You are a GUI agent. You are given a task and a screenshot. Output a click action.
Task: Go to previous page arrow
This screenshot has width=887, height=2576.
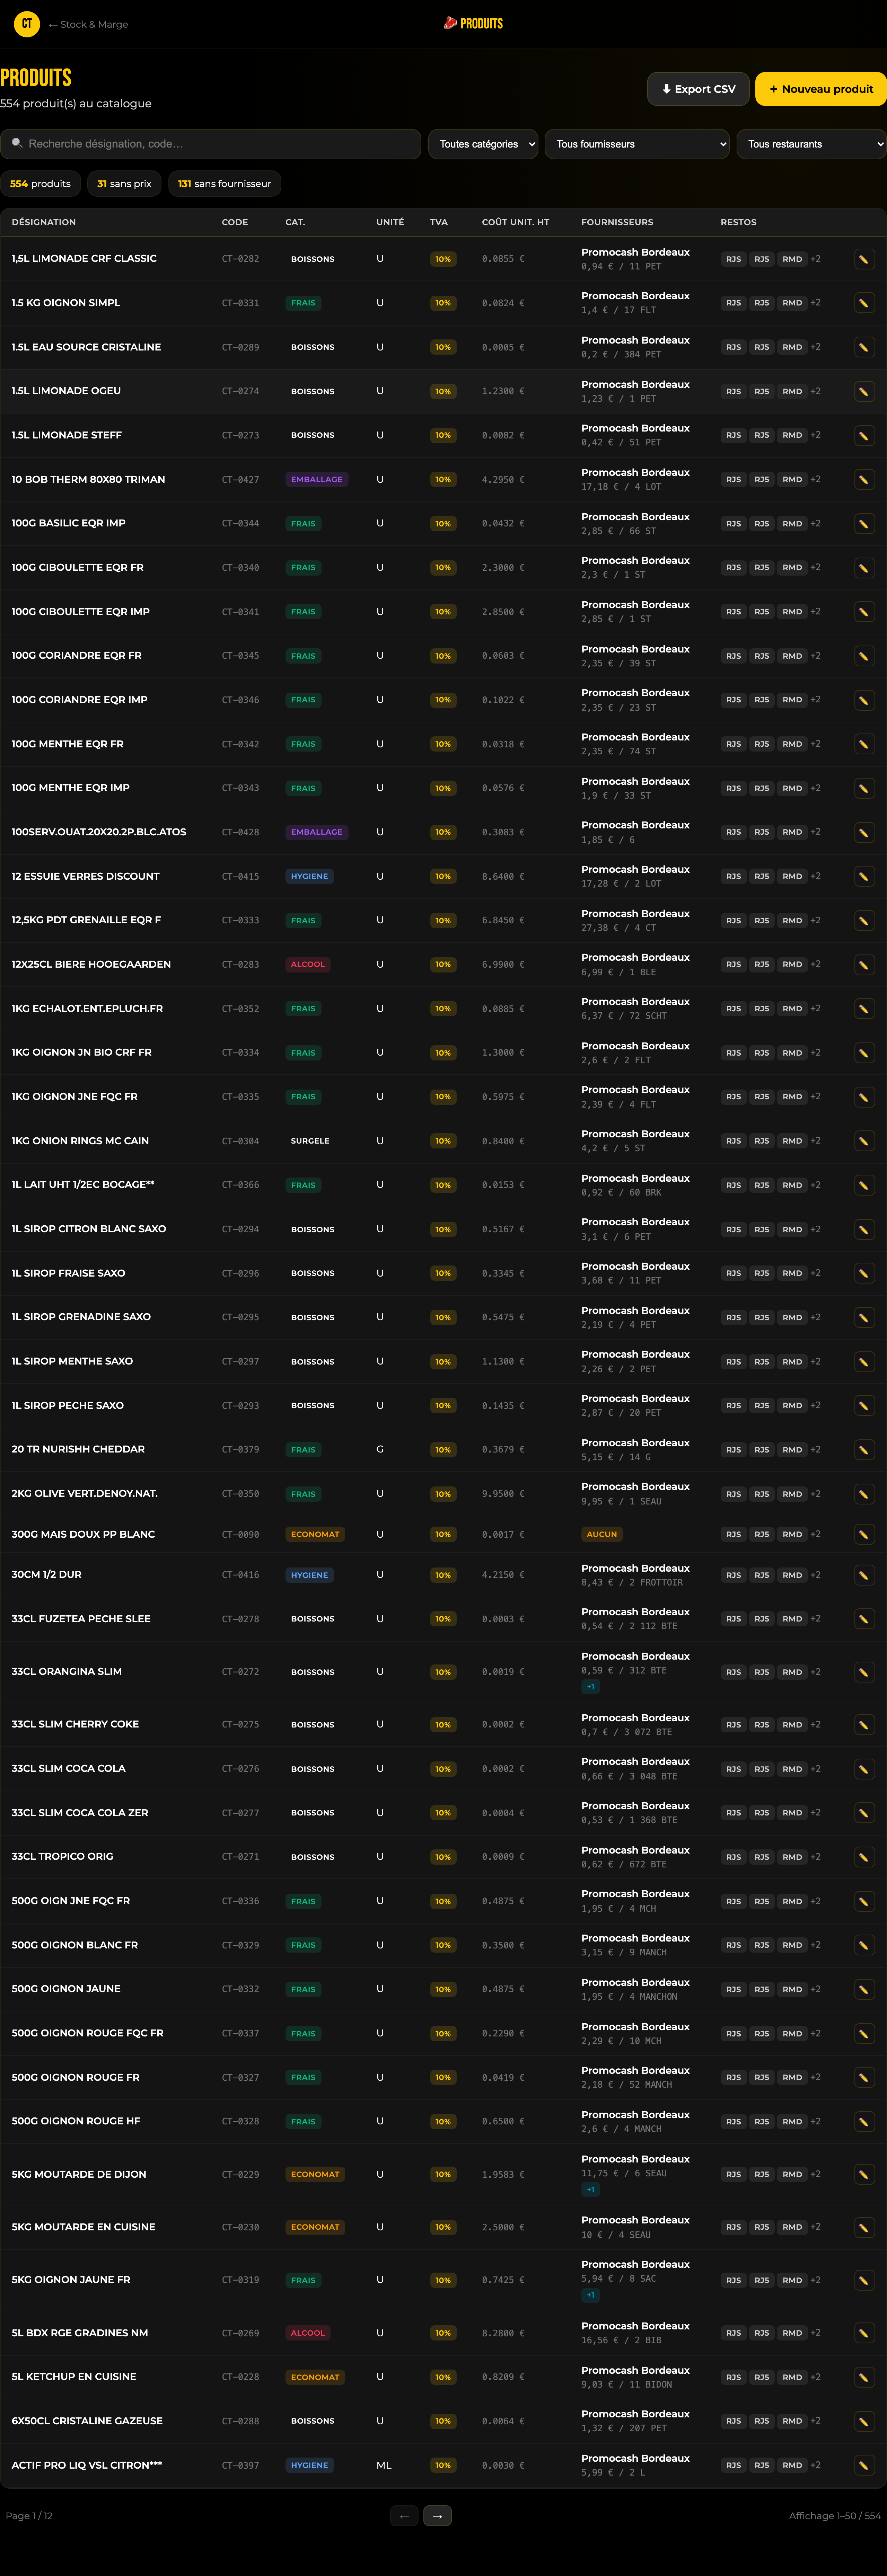pos(404,2515)
